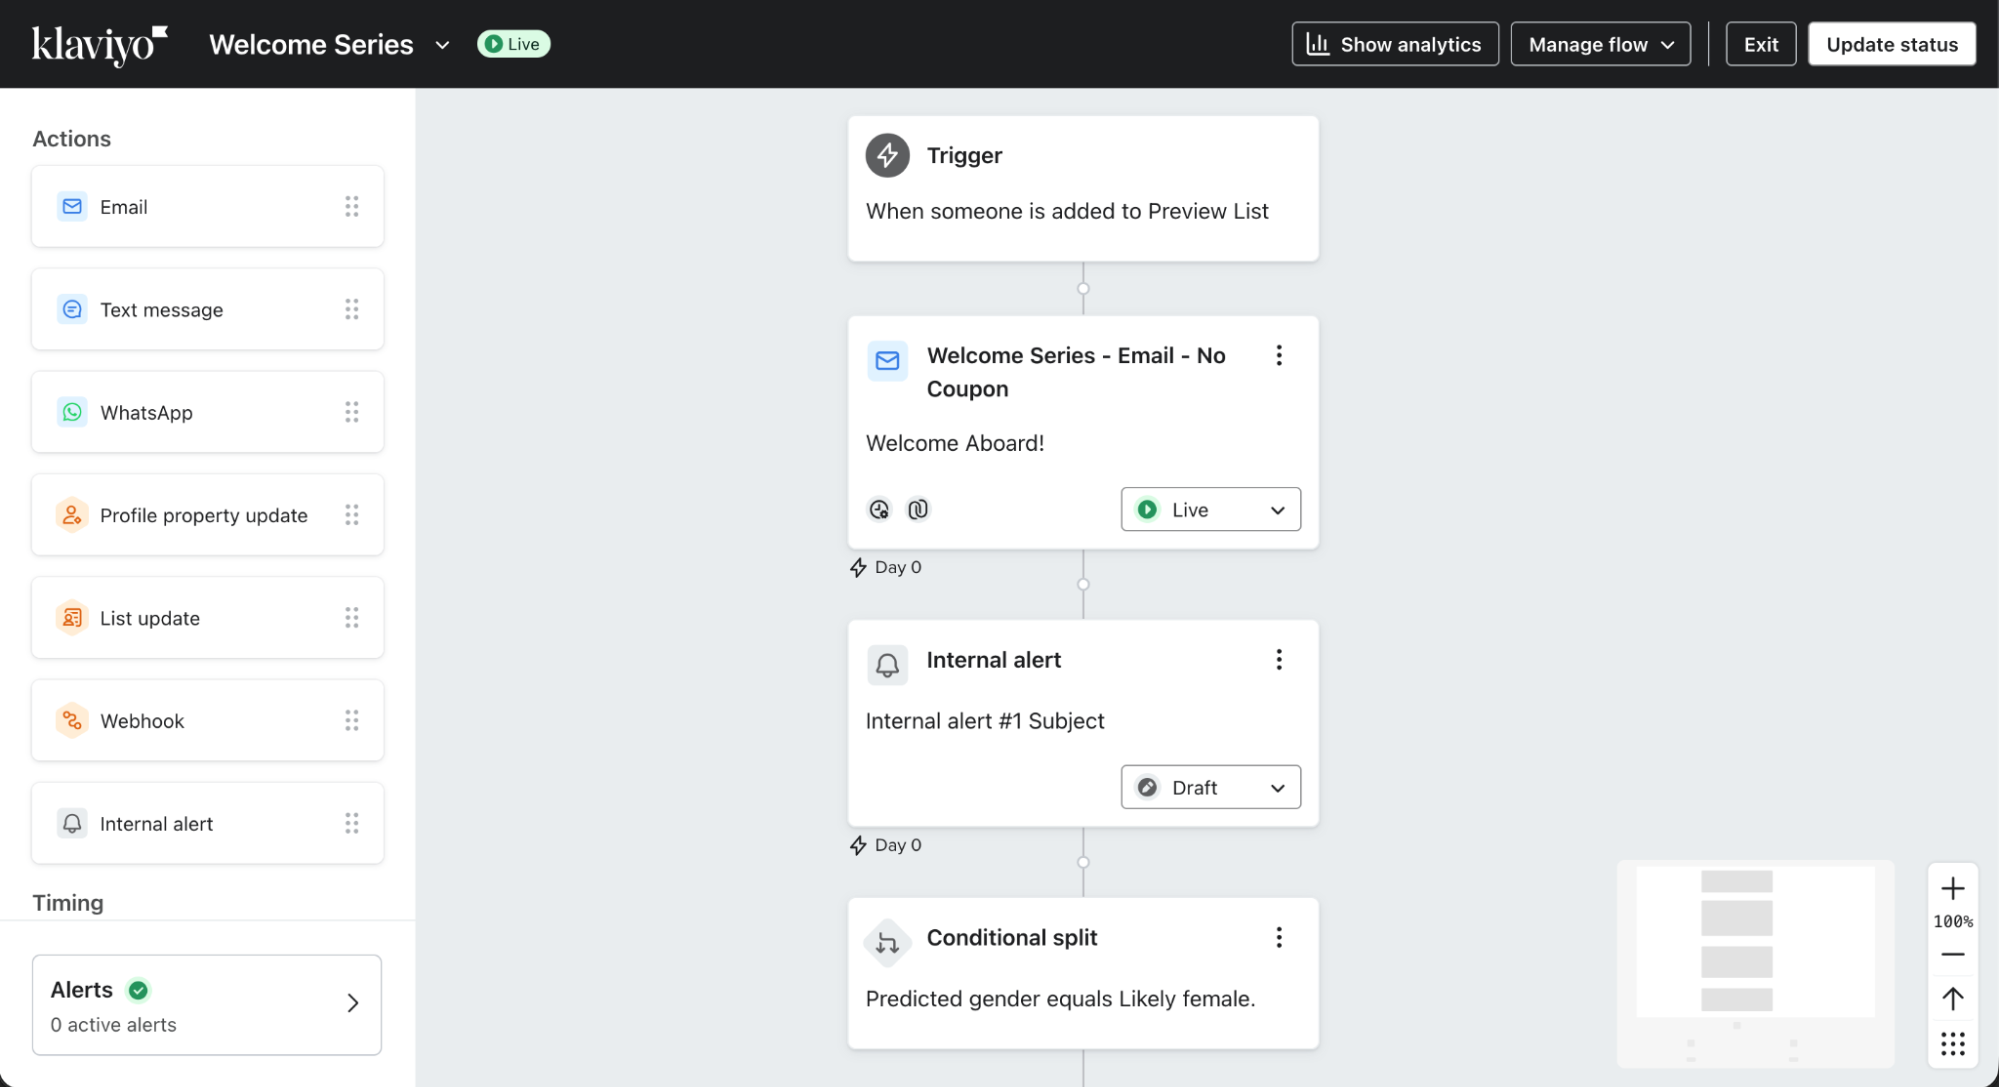1999x1088 pixels.
Task: Click the 100% zoom level control
Action: [1952, 921]
